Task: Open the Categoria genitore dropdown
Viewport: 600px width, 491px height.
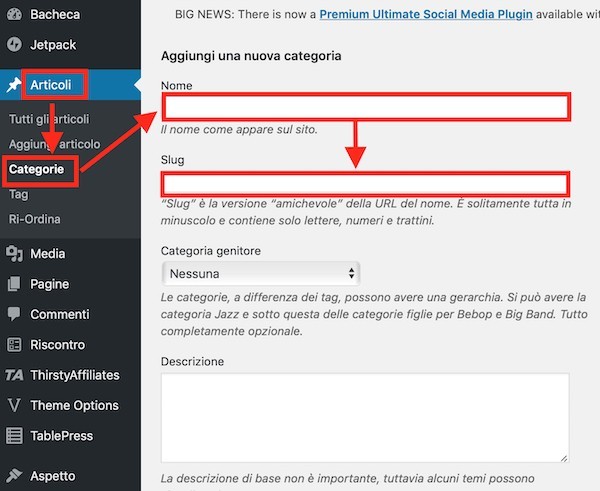Action: (x=261, y=274)
